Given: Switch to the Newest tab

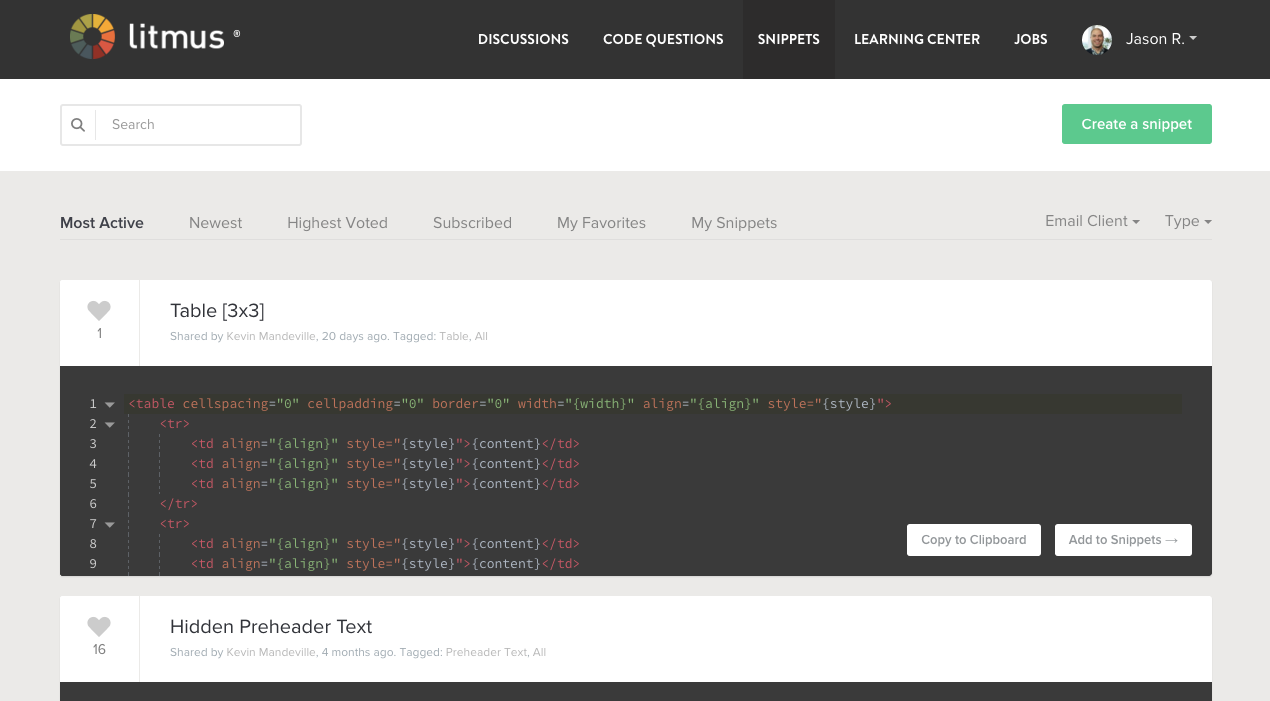Looking at the screenshot, I should tap(215, 223).
